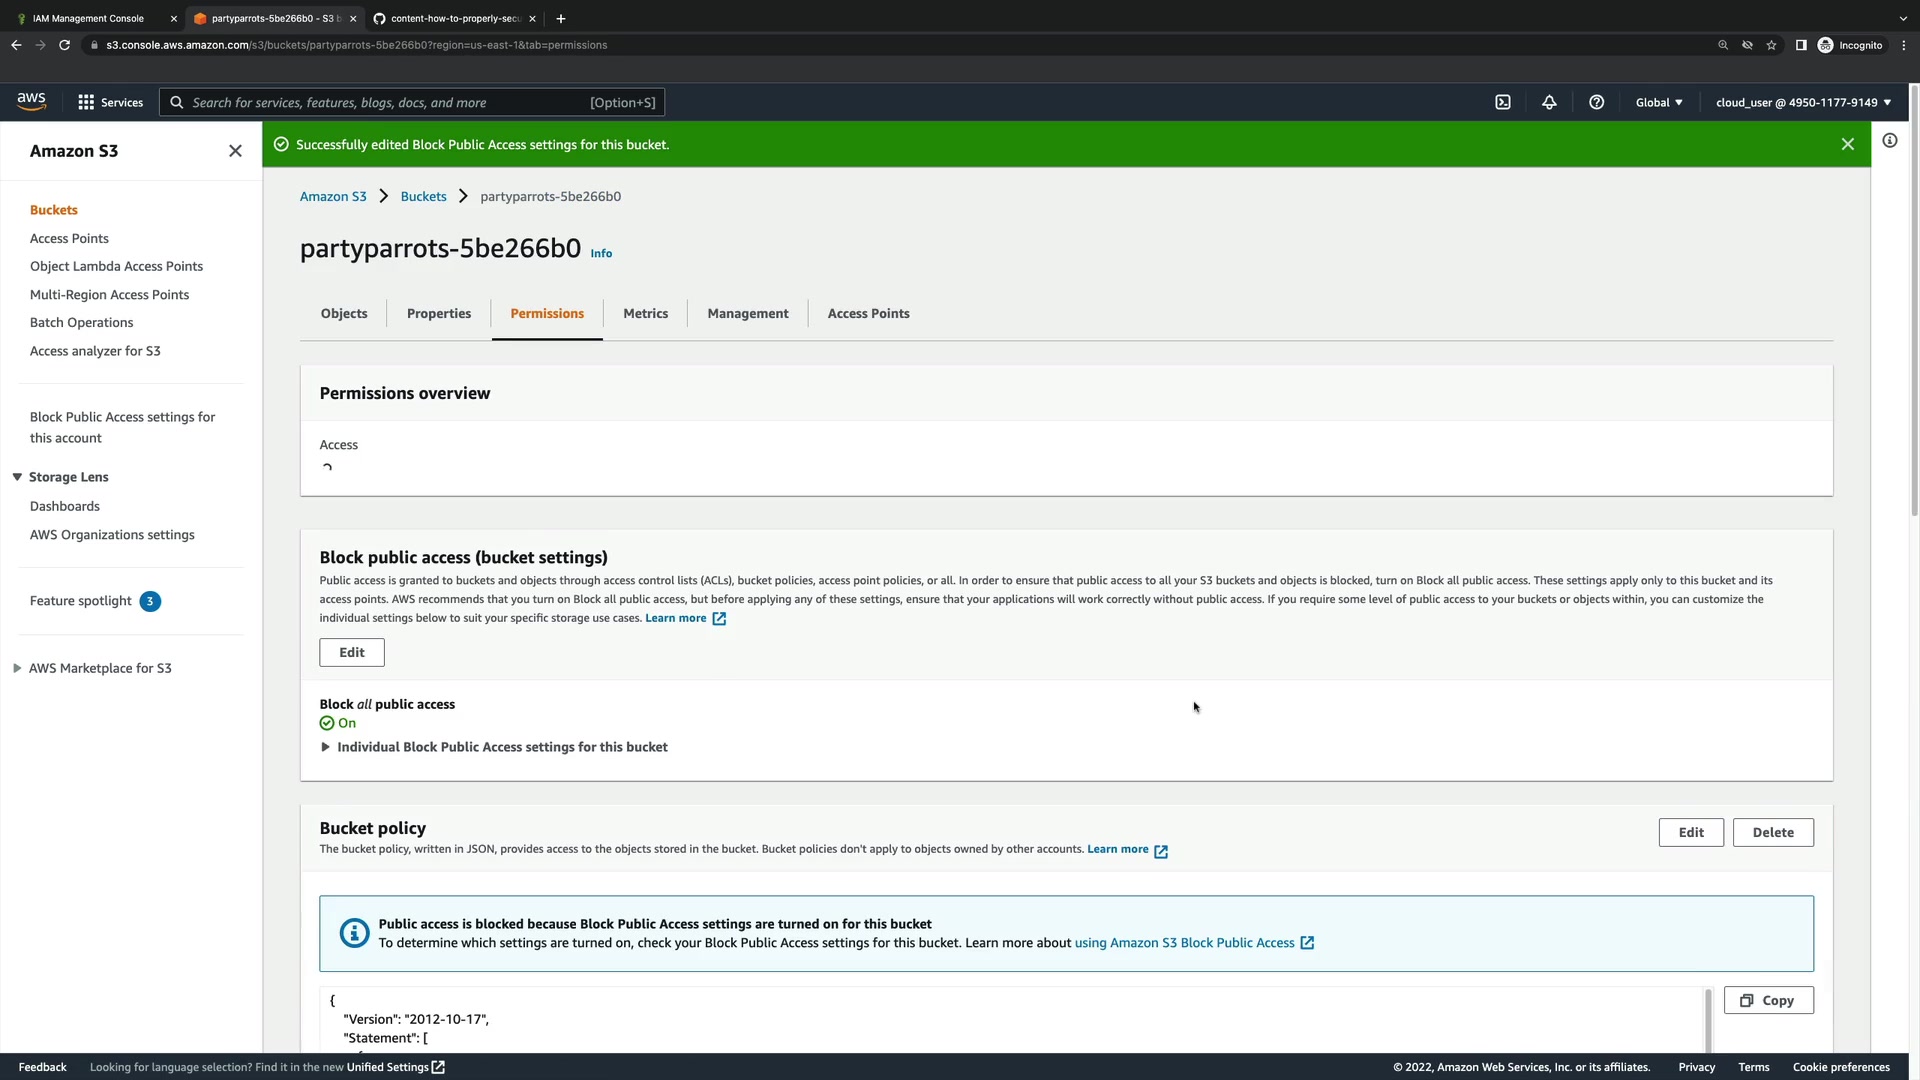Dismiss the green success banner
This screenshot has width=1920, height=1080.
click(x=1848, y=144)
